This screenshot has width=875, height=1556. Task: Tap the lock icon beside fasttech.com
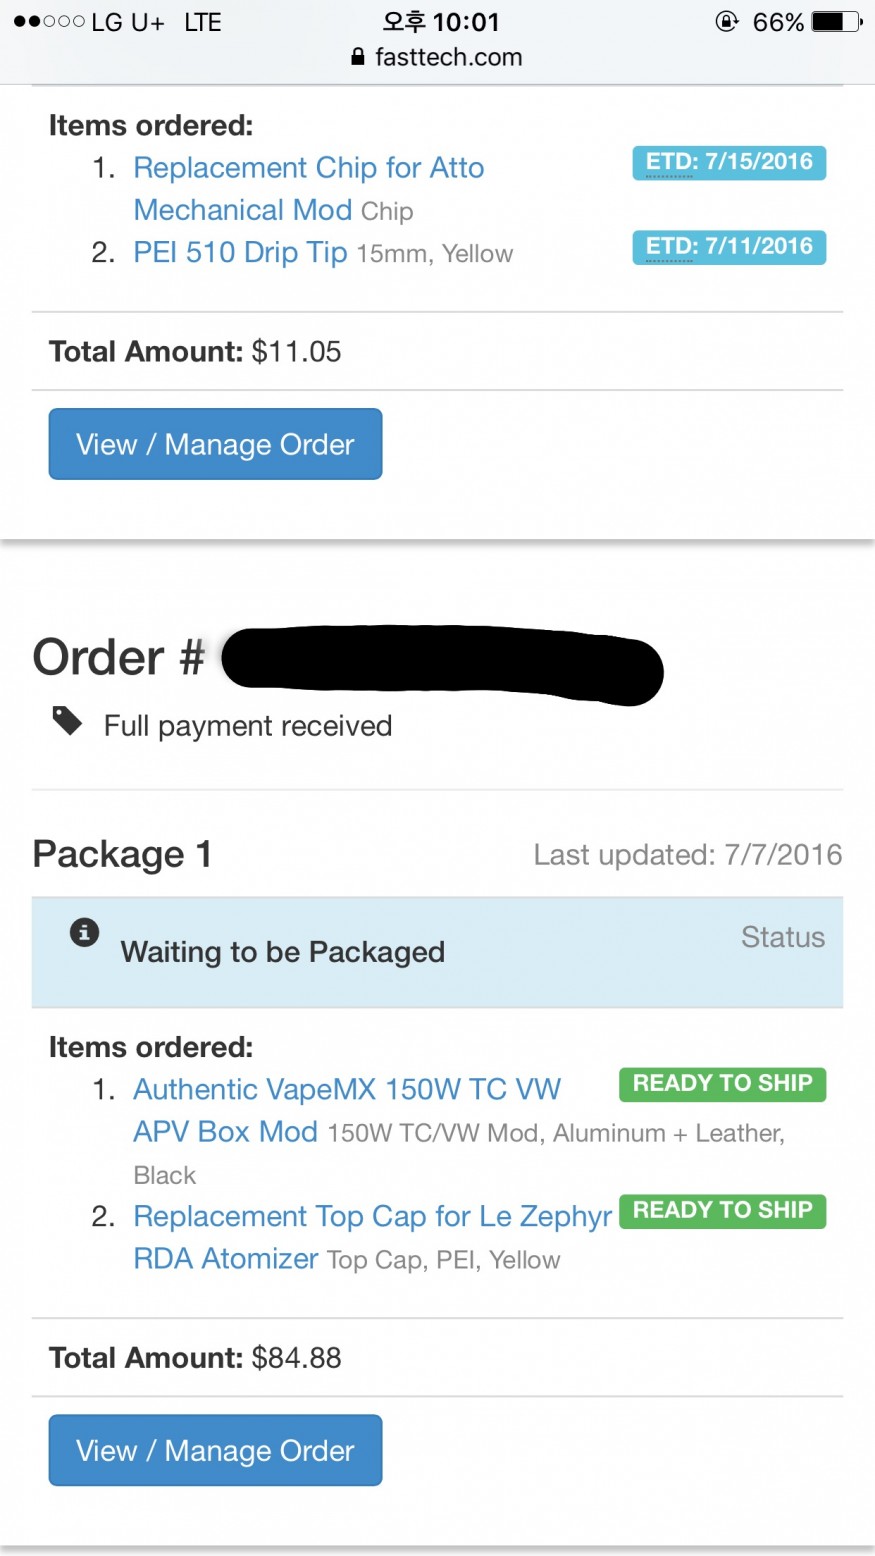(358, 57)
